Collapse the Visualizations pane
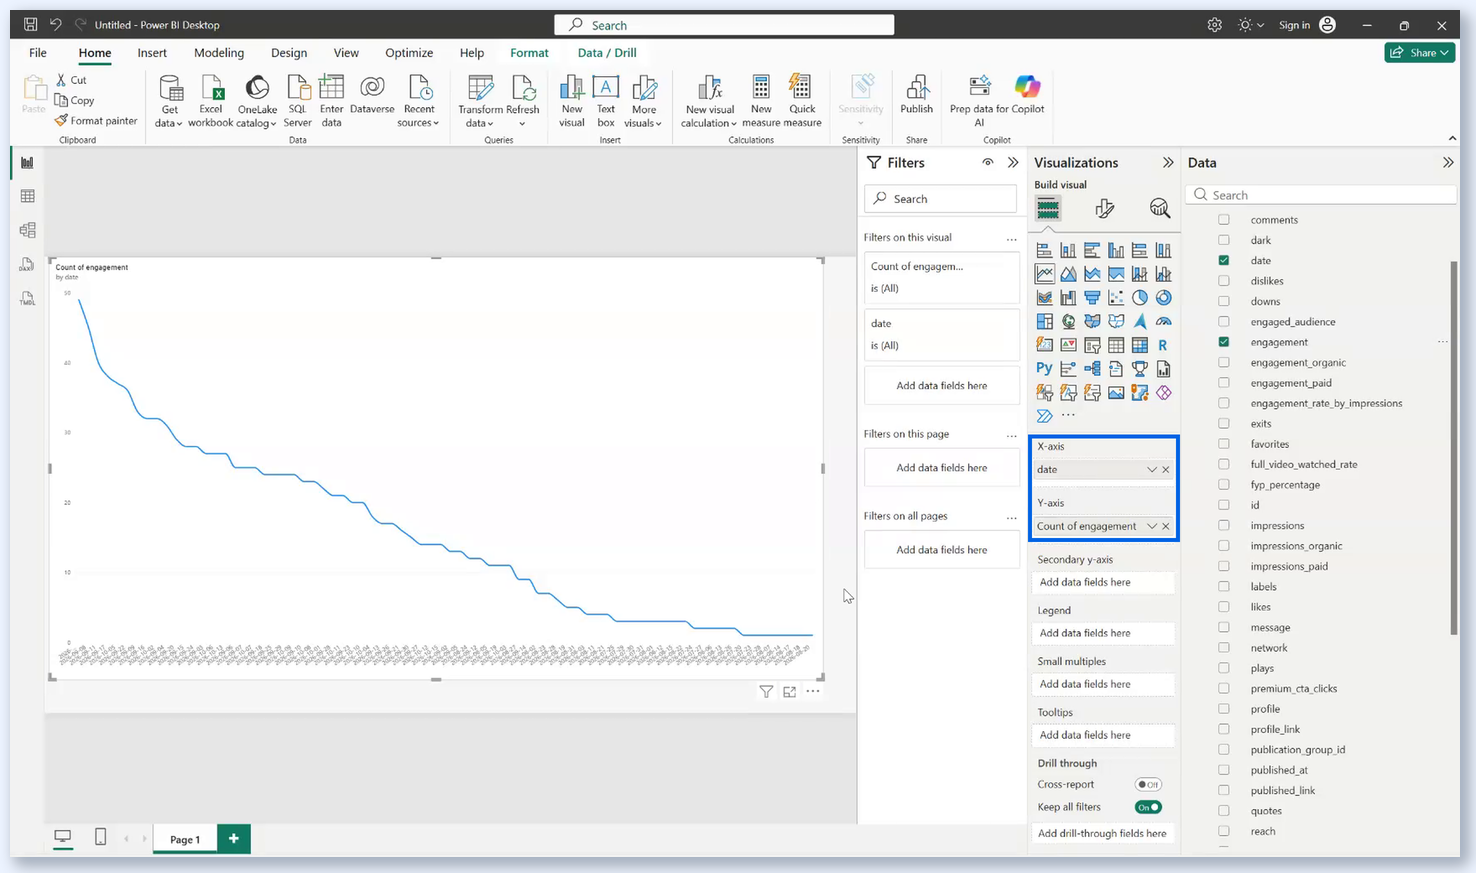Viewport: 1476px width, 873px height. pyautogui.click(x=1167, y=162)
